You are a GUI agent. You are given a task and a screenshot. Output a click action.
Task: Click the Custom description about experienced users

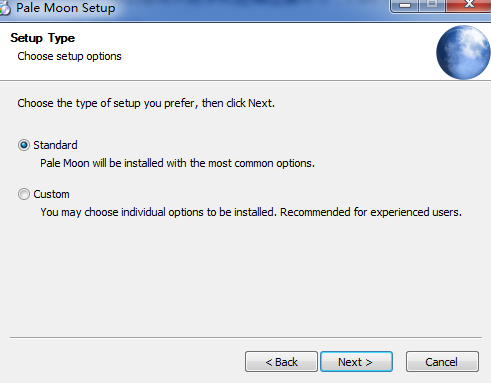(251, 212)
